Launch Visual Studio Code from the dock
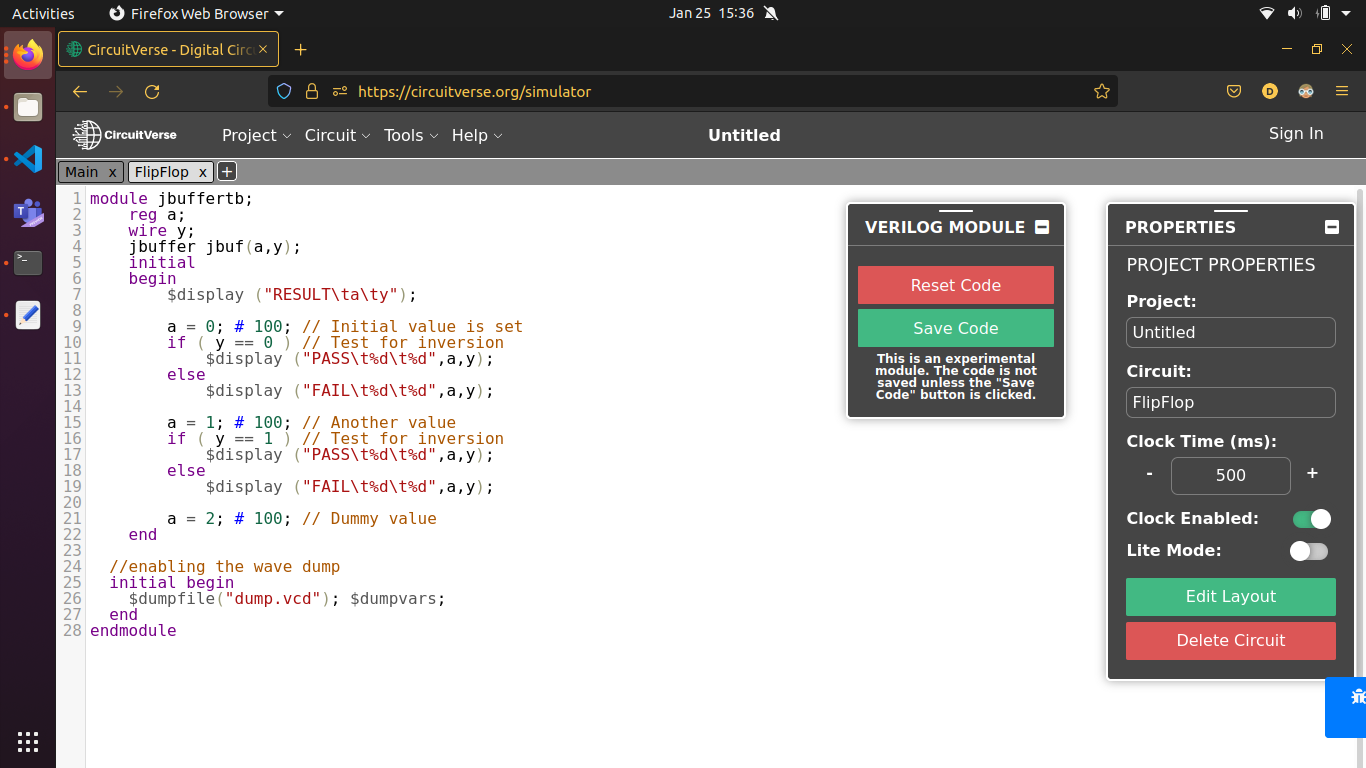 tap(27, 158)
